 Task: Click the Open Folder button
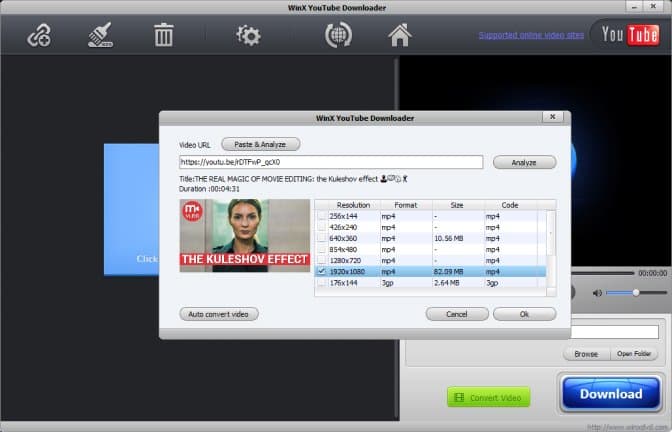[x=634, y=354]
